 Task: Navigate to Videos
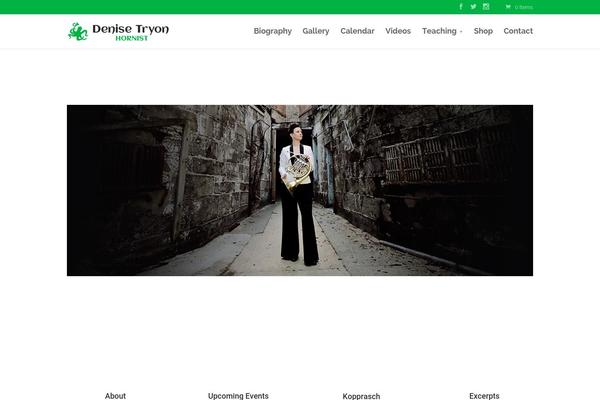398,31
